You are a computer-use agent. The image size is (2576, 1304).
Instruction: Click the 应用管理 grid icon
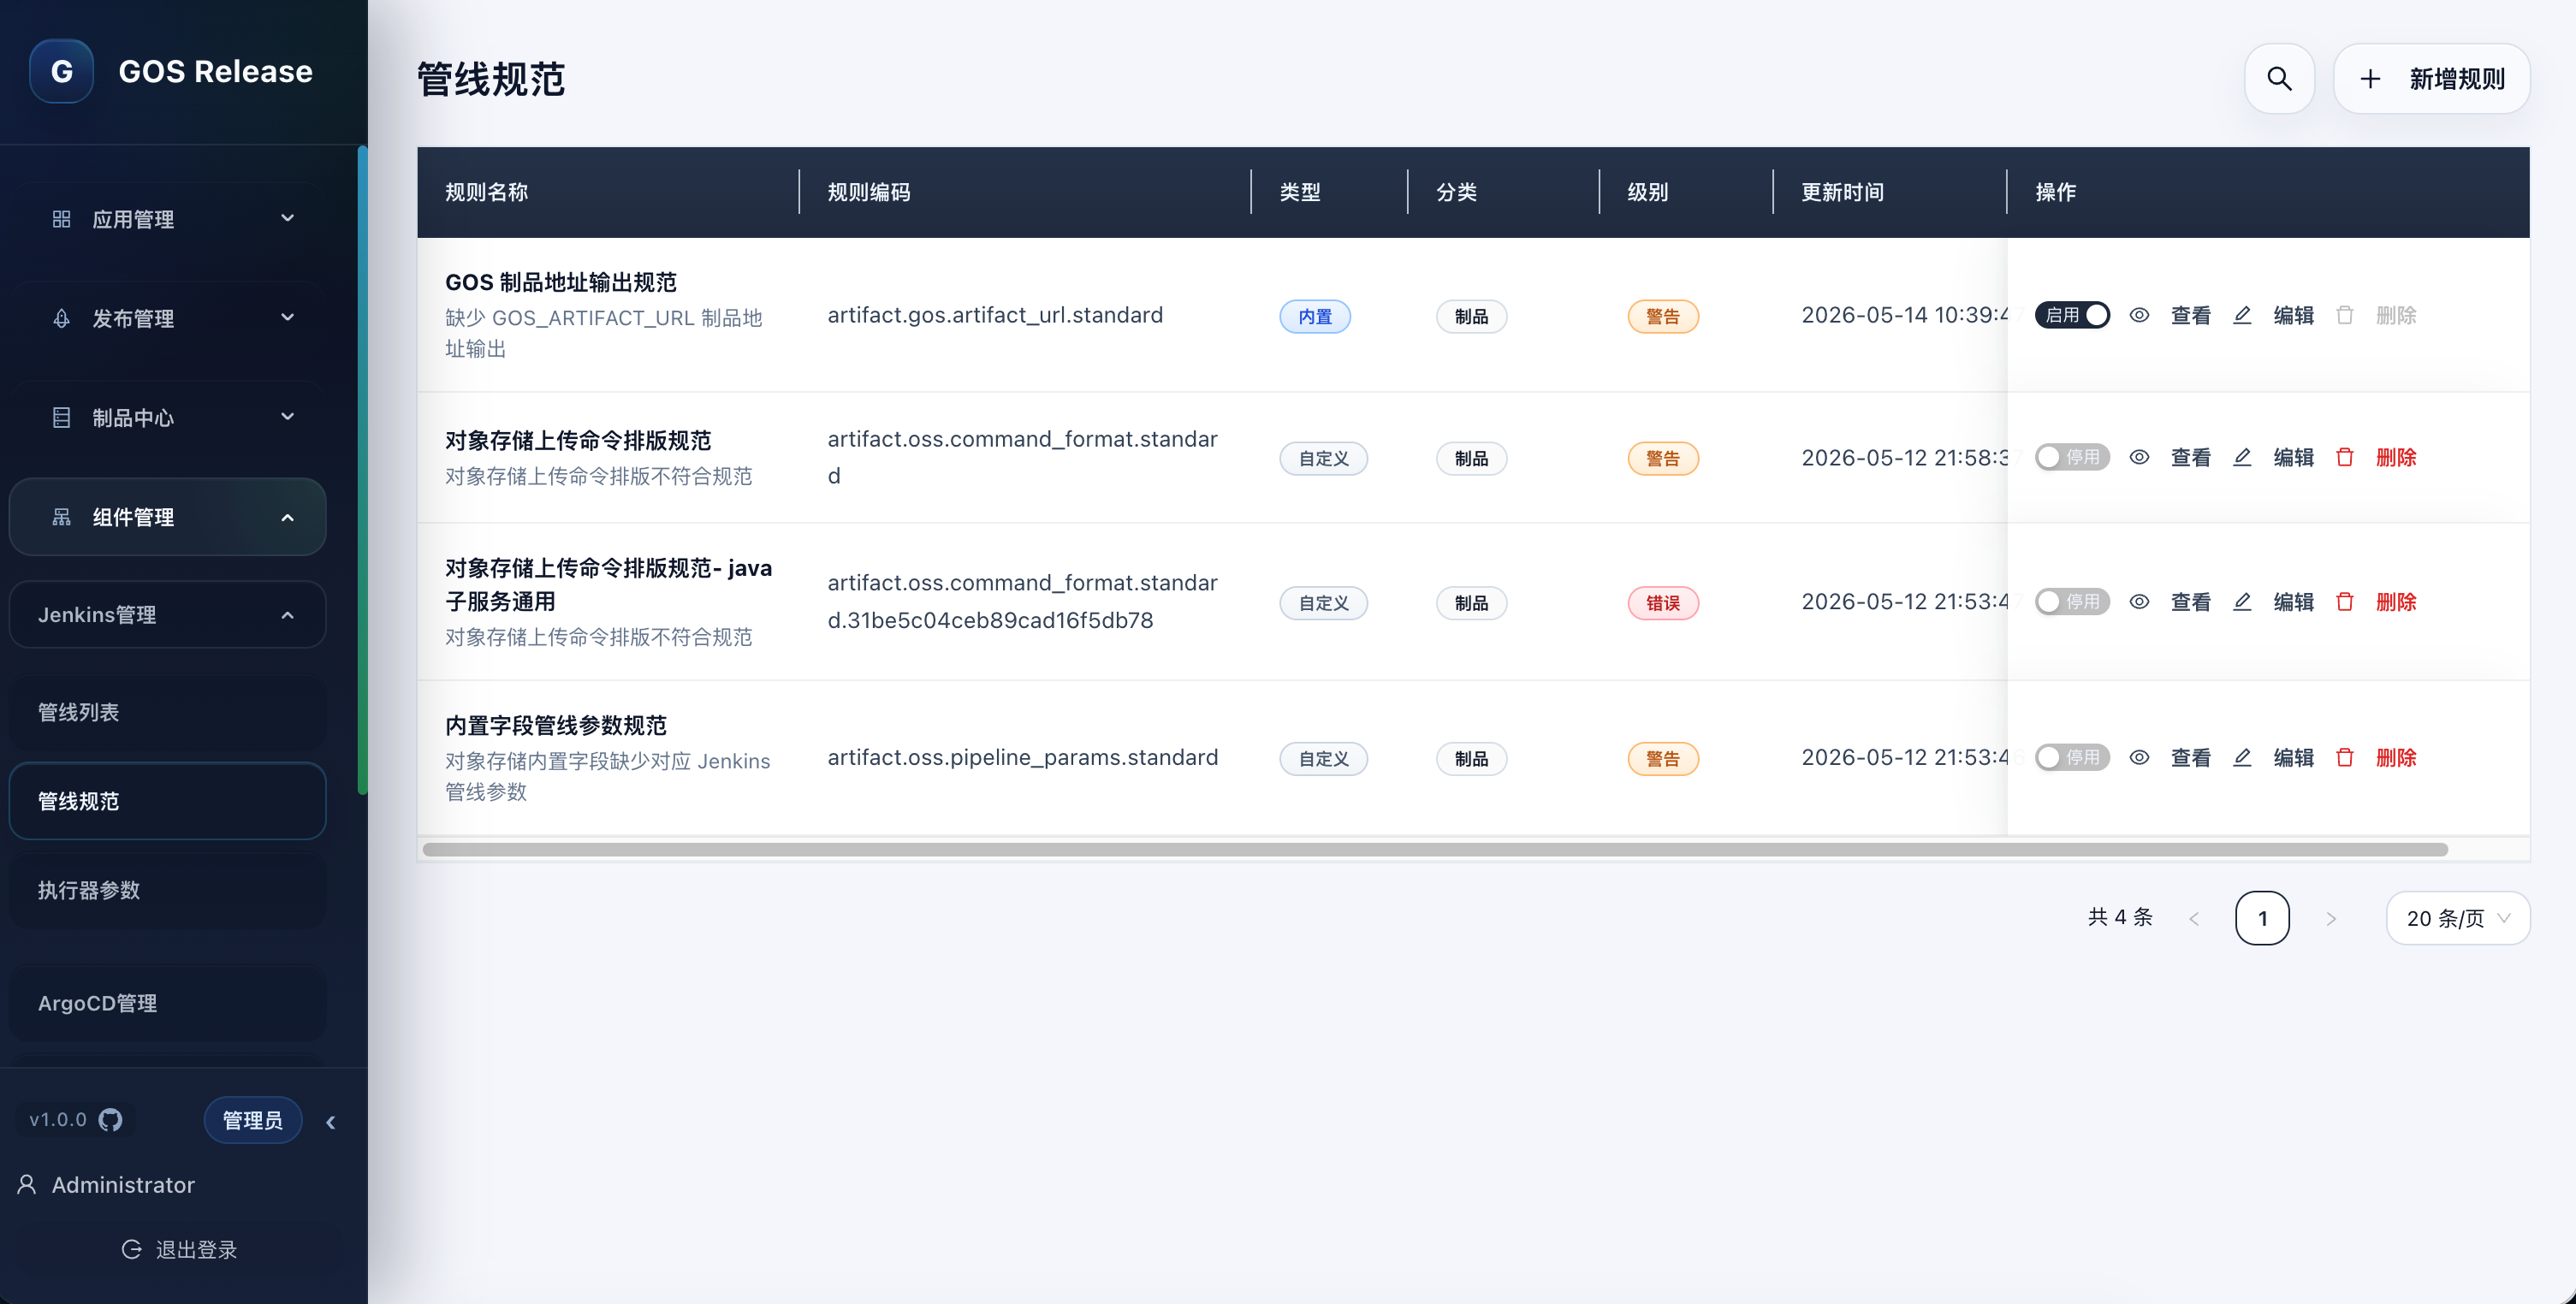[61, 218]
